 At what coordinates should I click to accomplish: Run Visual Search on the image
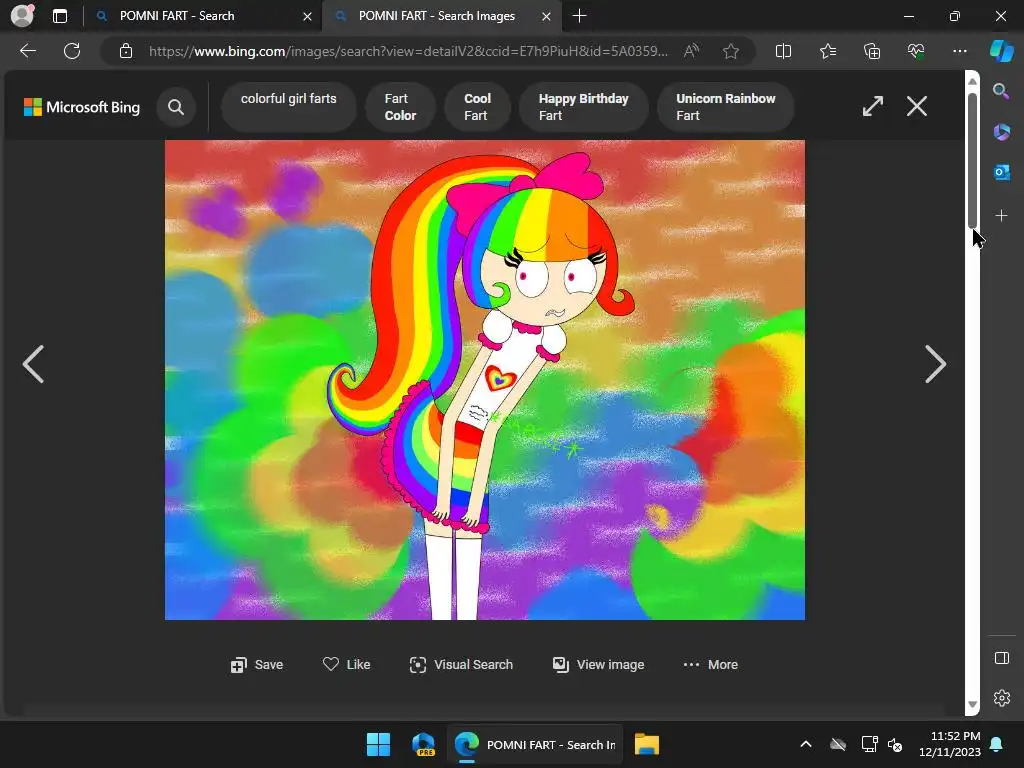(x=461, y=665)
